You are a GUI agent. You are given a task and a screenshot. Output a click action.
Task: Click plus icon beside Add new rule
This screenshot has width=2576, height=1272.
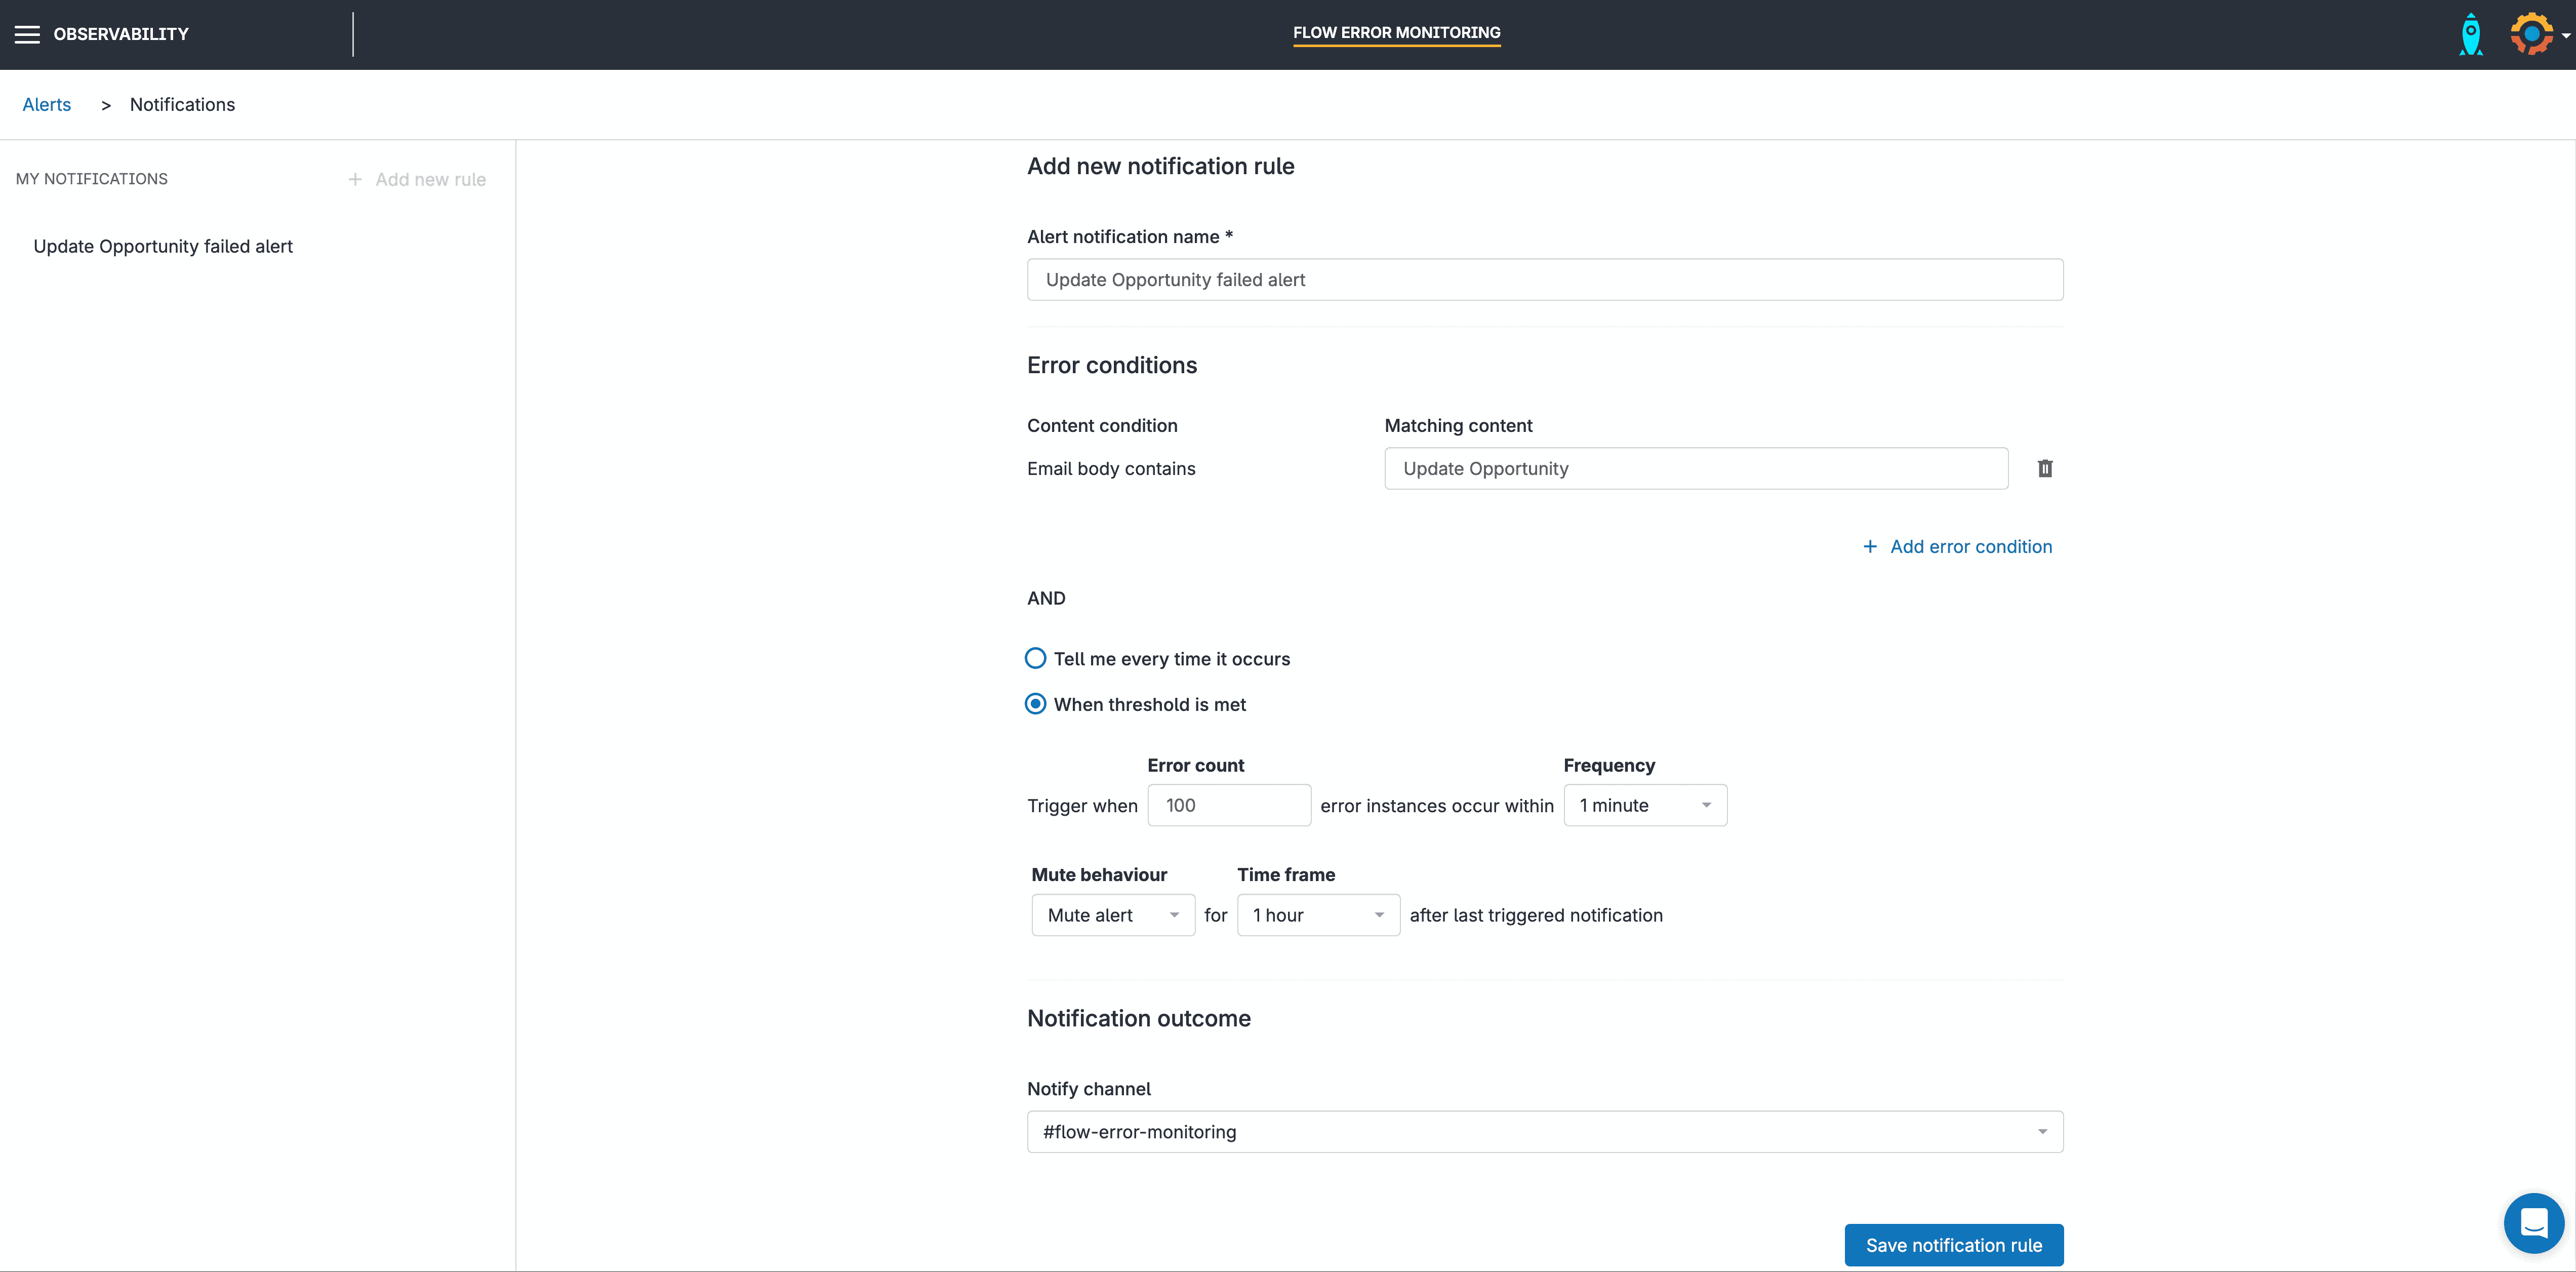[355, 179]
